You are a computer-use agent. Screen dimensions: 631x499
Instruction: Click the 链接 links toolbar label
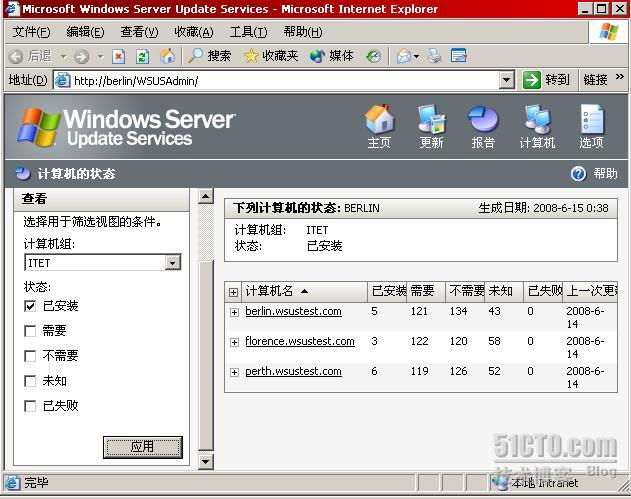coord(595,80)
